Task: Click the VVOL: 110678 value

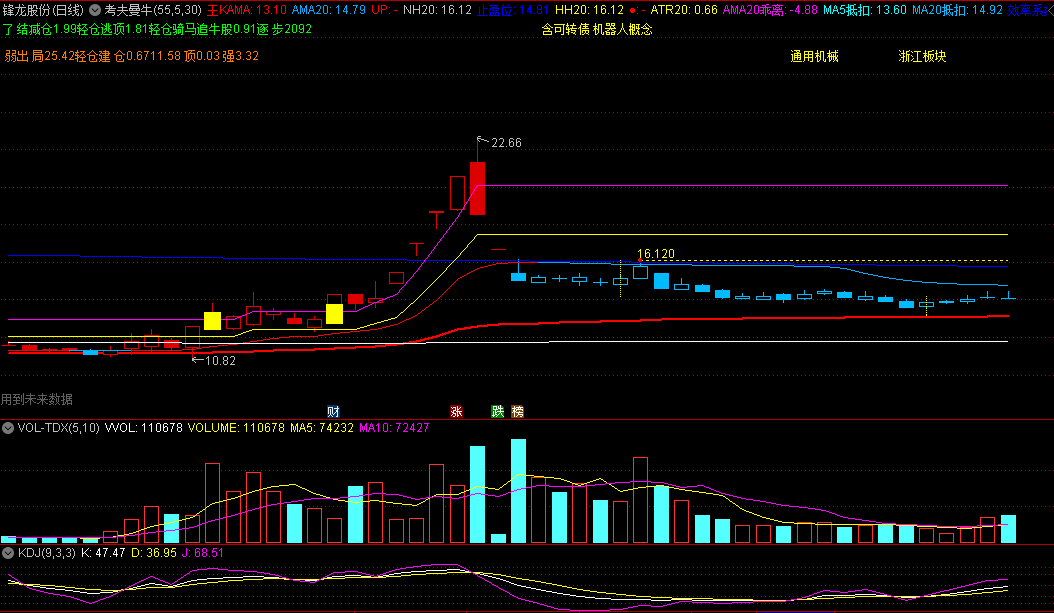Action: 144,428
